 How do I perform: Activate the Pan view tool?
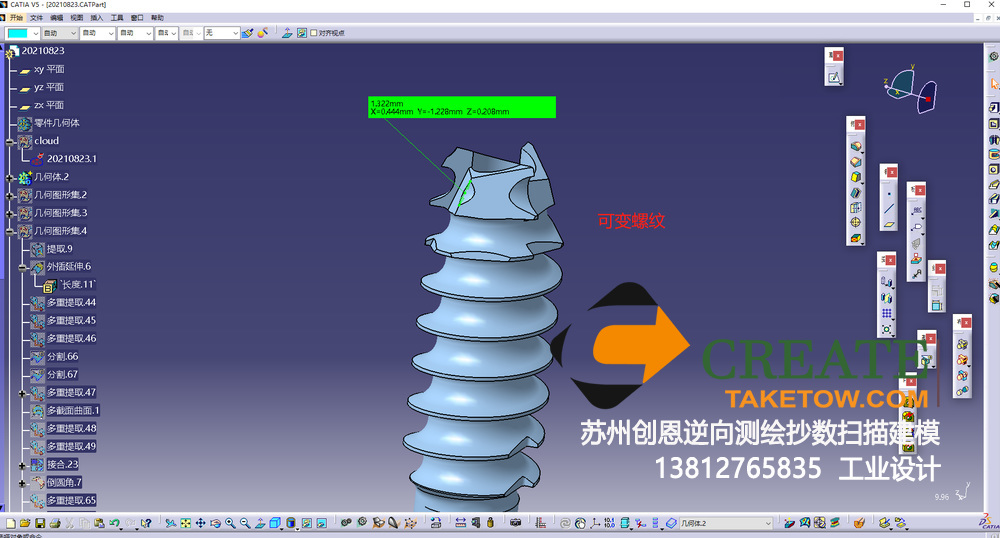(x=201, y=523)
